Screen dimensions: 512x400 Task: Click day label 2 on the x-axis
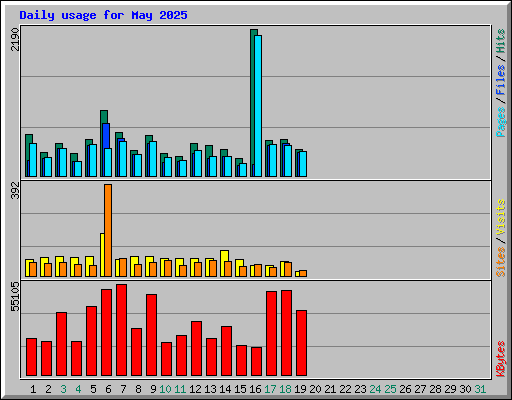click(48, 389)
